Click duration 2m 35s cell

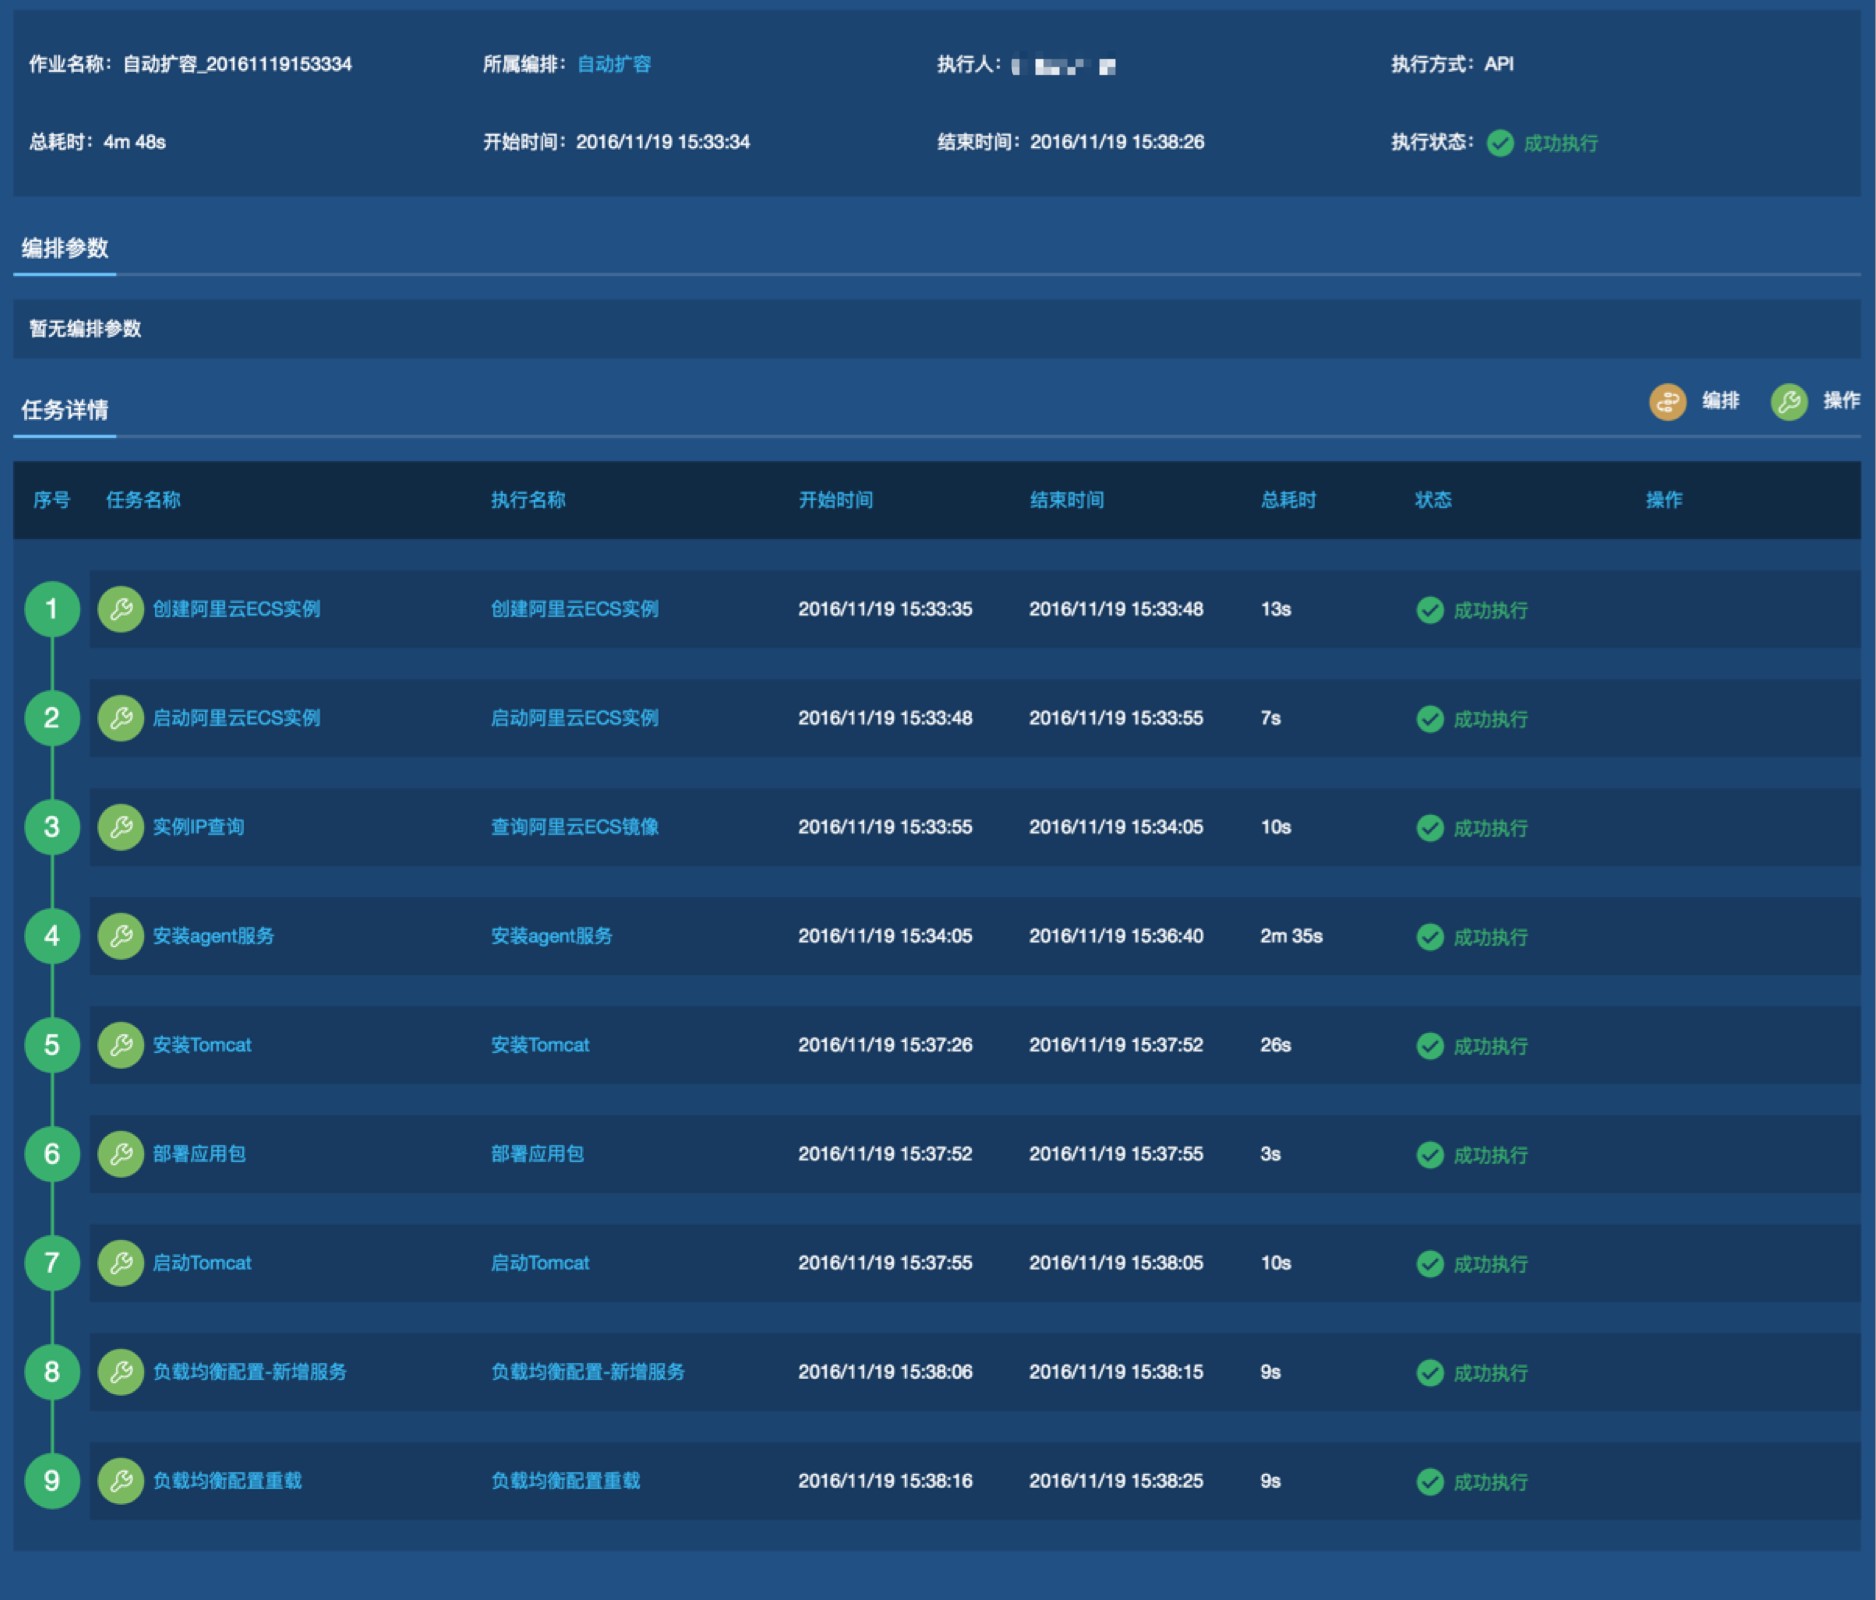point(1291,936)
